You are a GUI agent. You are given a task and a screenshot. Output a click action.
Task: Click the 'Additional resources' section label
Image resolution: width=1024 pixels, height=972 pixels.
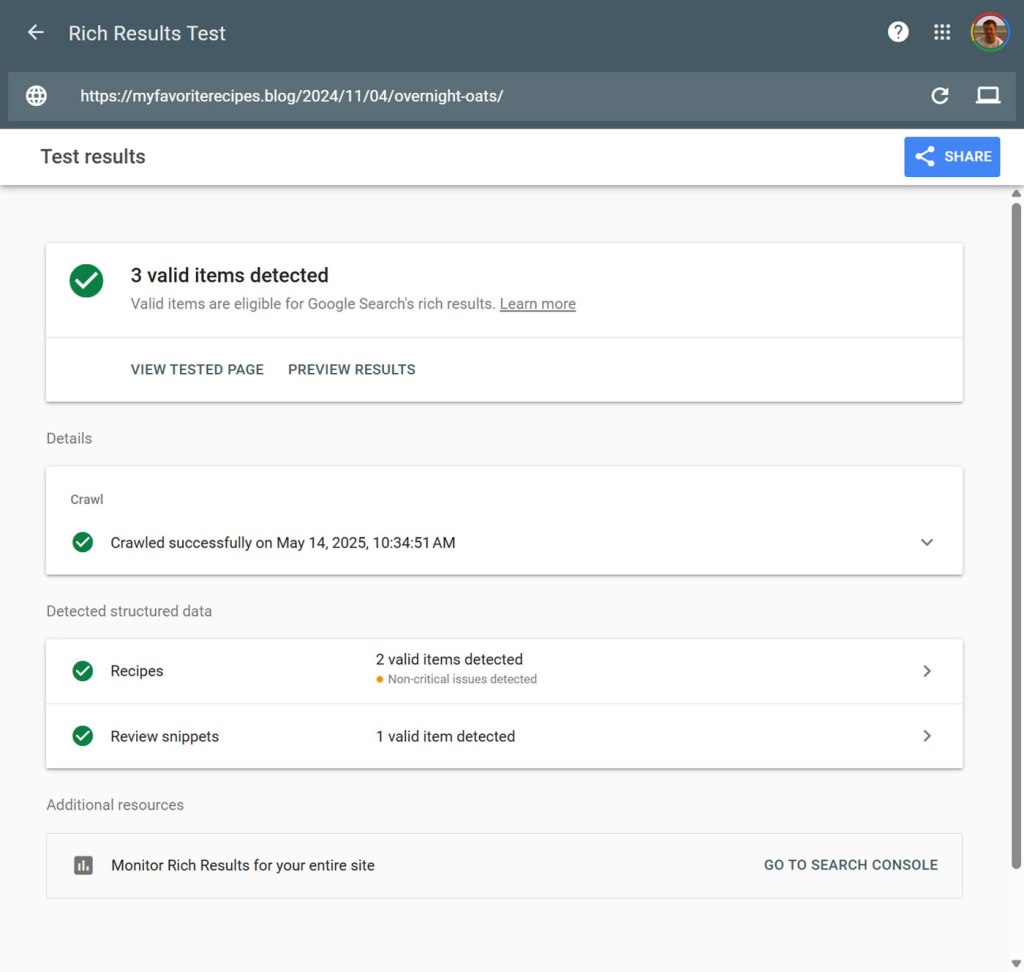pyautogui.click(x=115, y=805)
